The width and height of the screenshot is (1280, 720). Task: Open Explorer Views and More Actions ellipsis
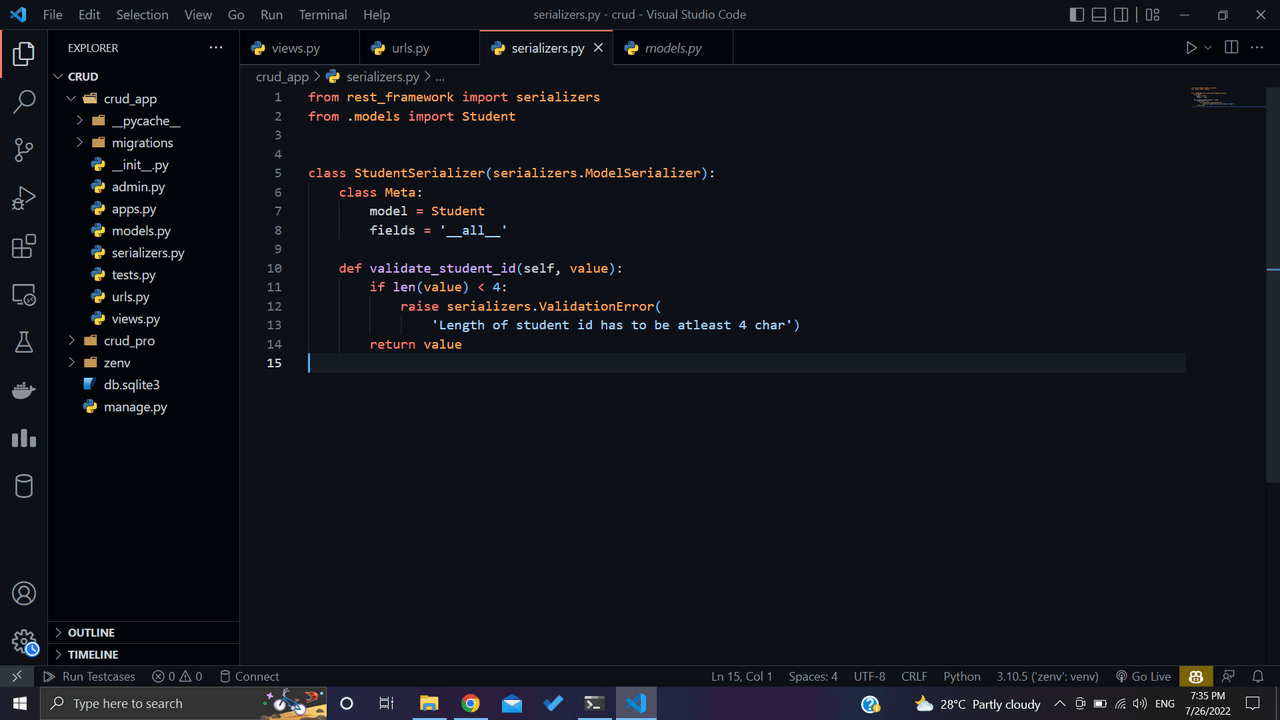click(x=216, y=48)
